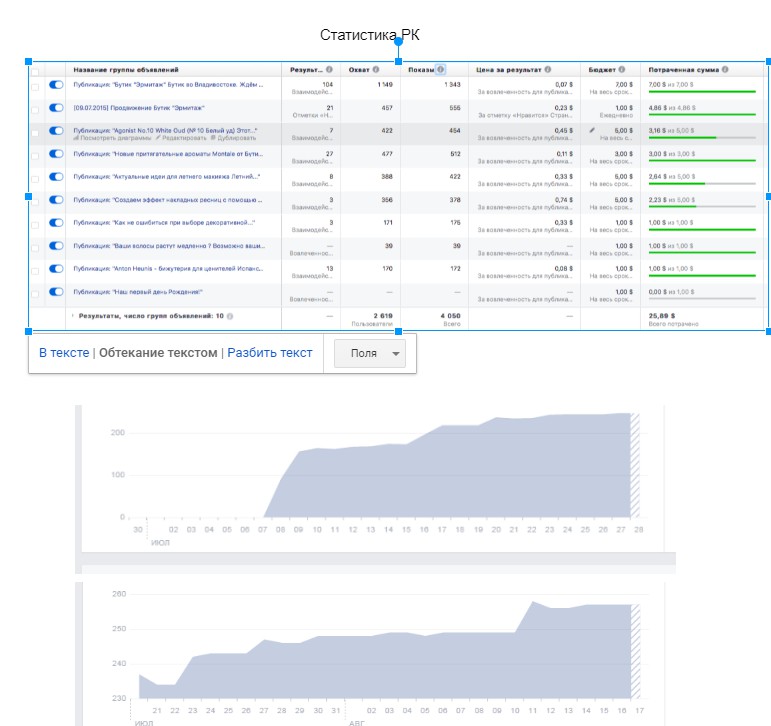Open the Бутик Эрмитаж Владивостоке publication link
The width and height of the screenshot is (771, 726).
pos(168,85)
